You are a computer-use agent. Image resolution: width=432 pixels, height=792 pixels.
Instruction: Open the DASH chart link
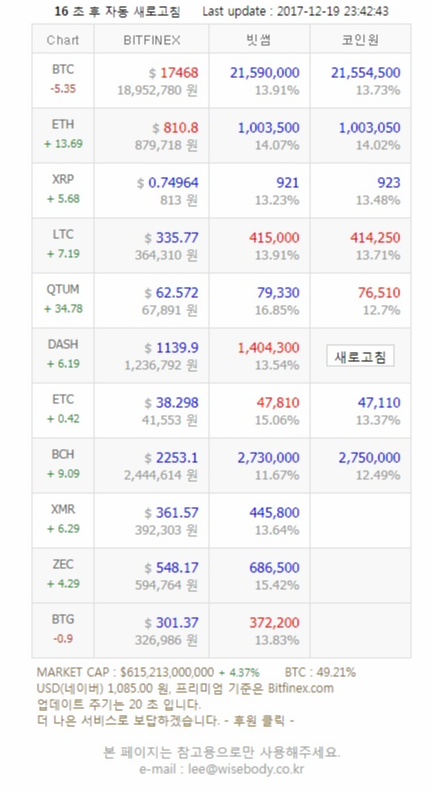pyautogui.click(x=63, y=344)
